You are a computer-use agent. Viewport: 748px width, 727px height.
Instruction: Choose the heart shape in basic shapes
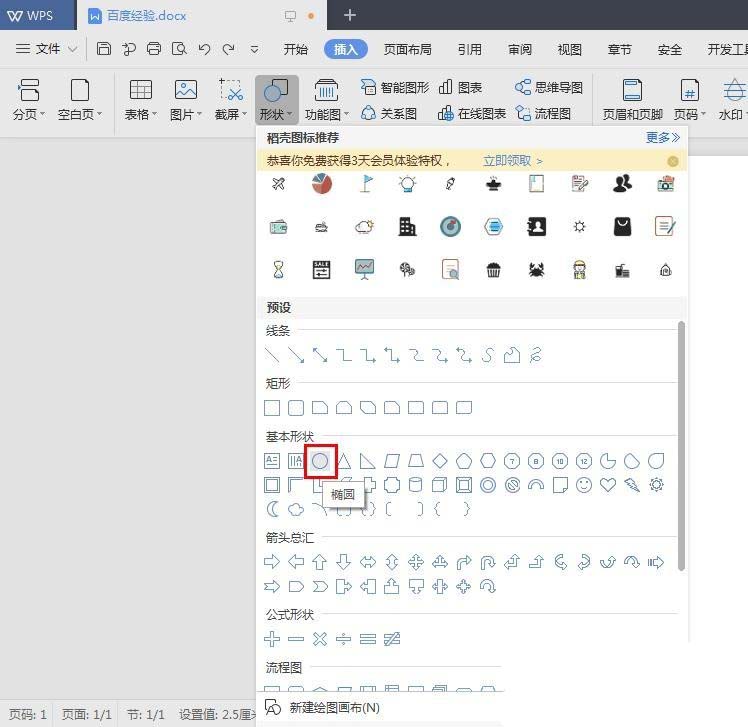tap(608, 485)
